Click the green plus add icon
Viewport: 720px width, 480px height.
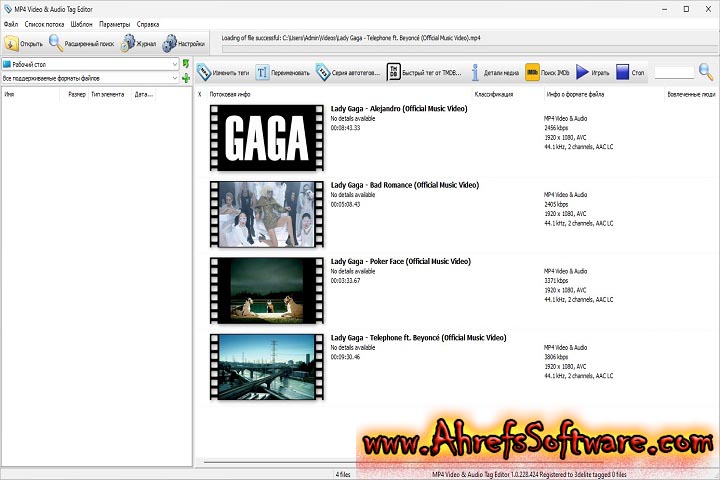click(186, 77)
